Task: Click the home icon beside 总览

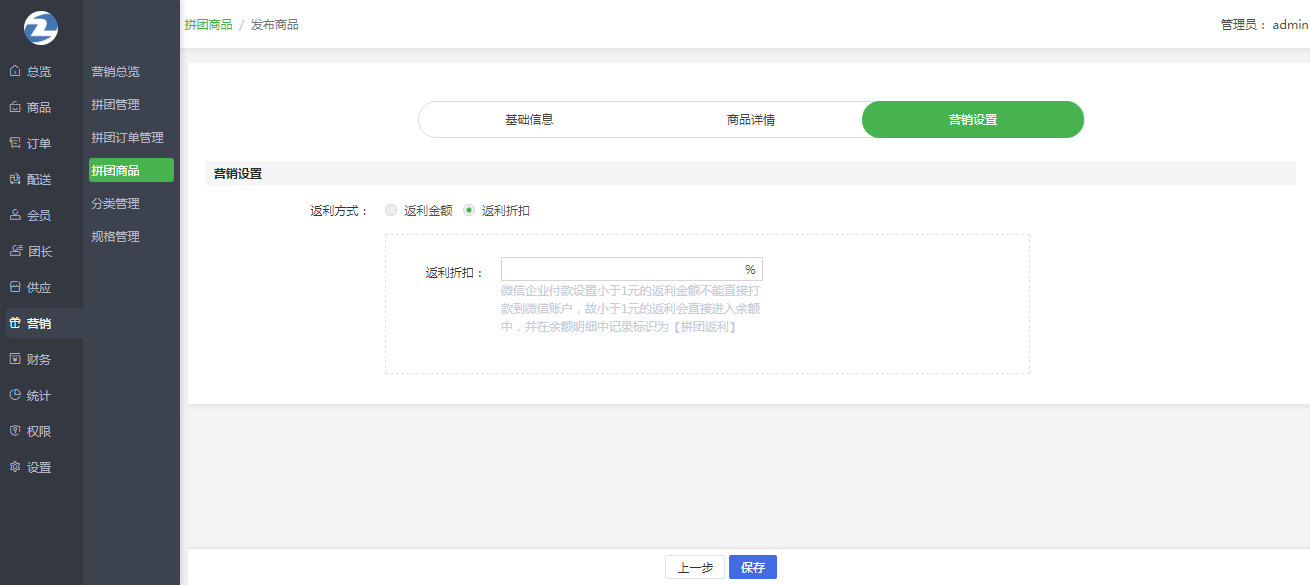Action: coord(14,71)
